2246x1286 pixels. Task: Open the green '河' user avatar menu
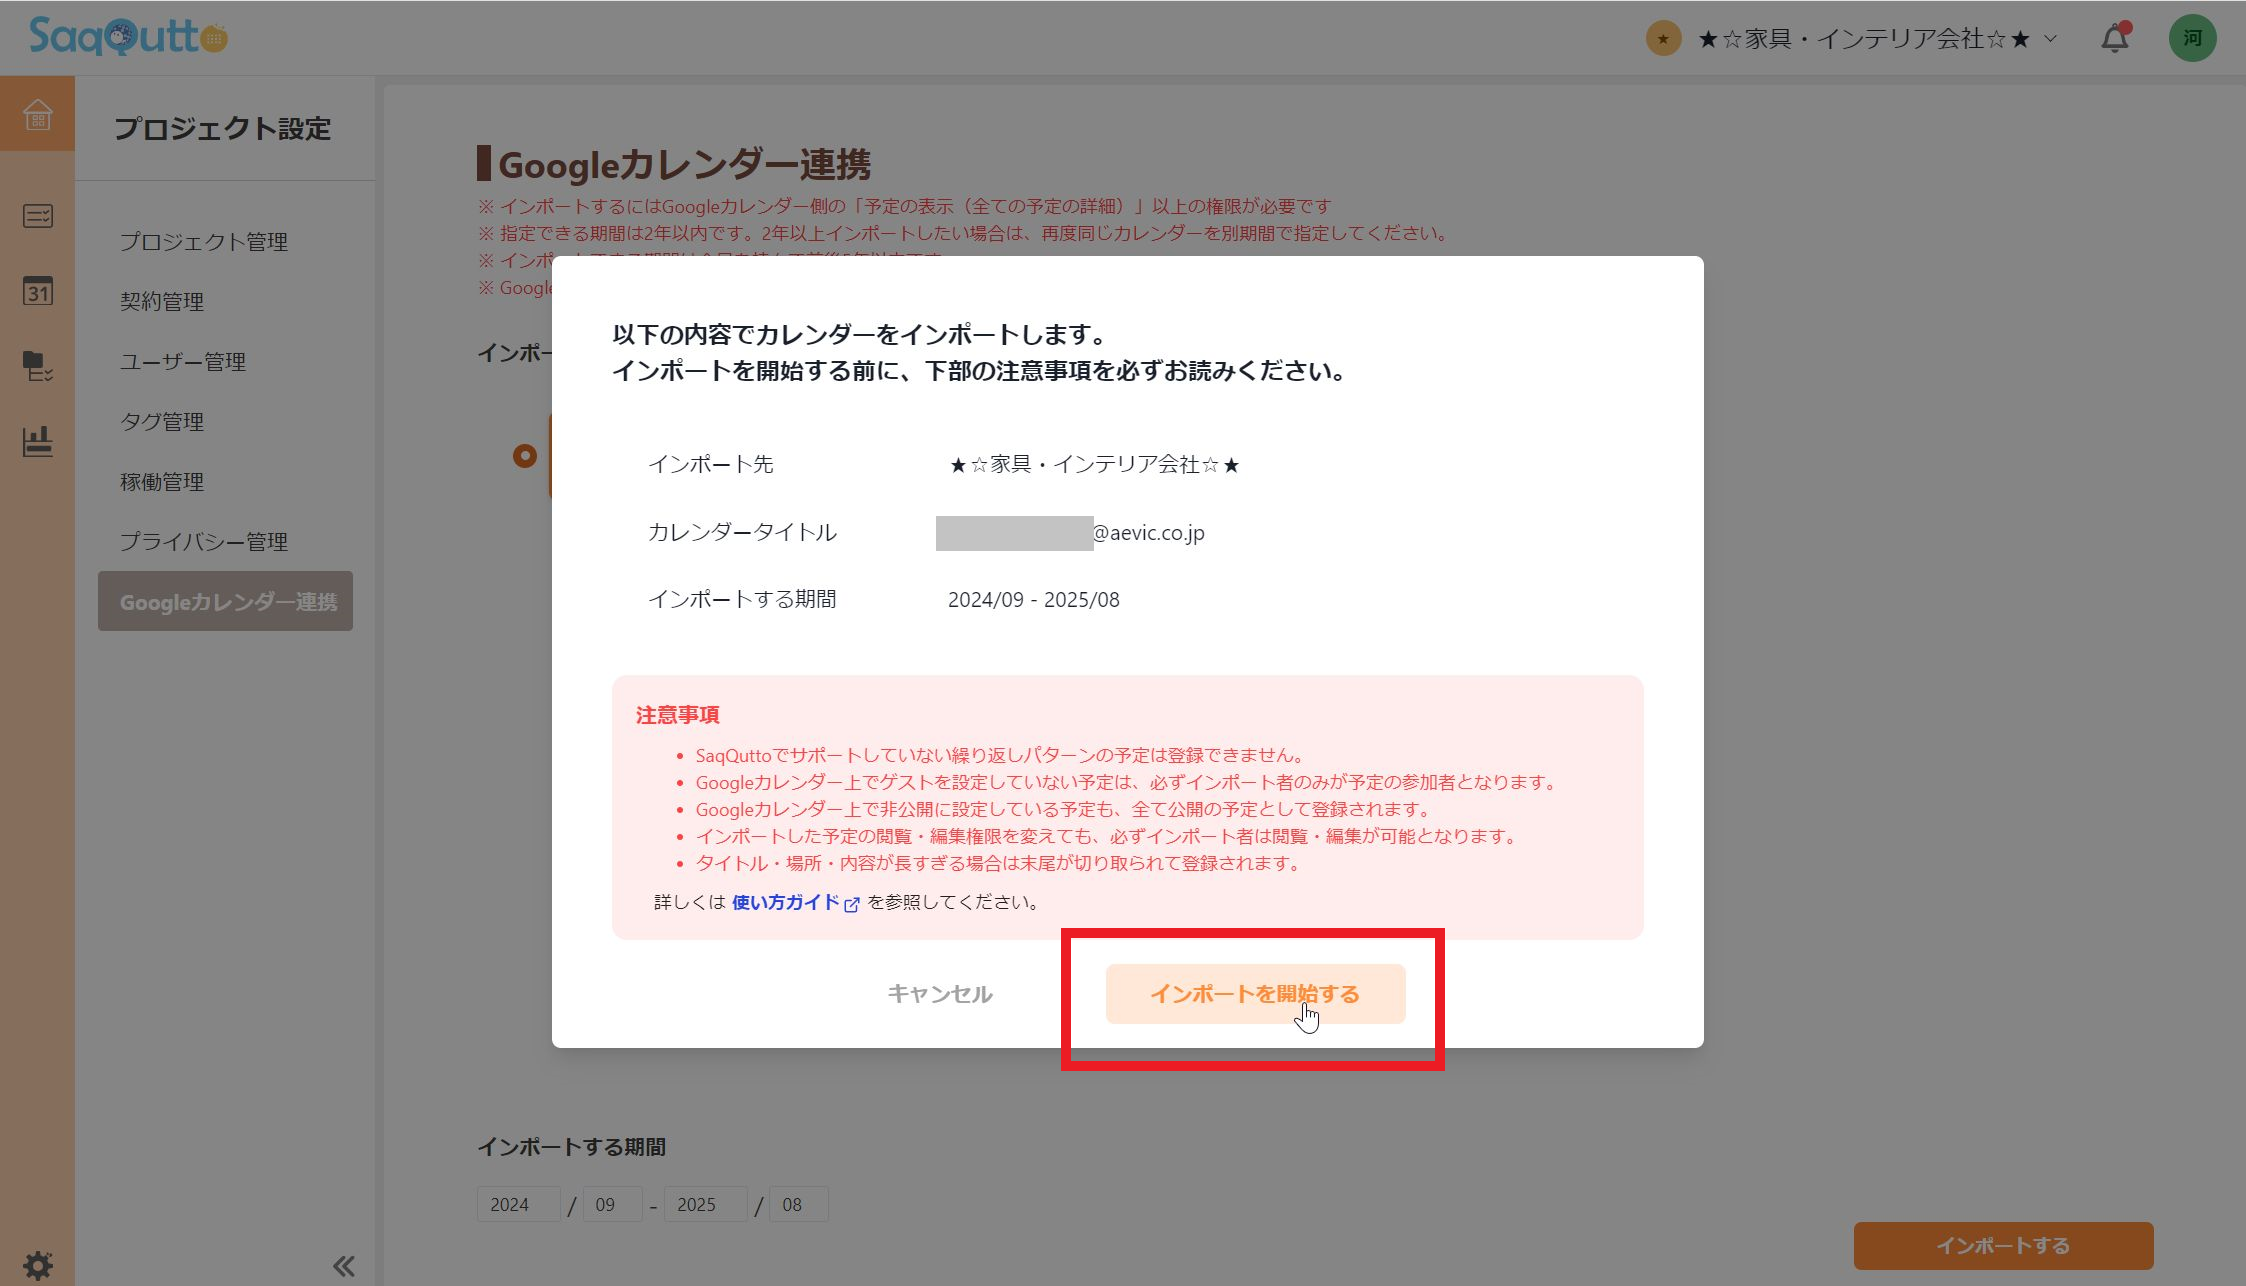click(x=2192, y=37)
